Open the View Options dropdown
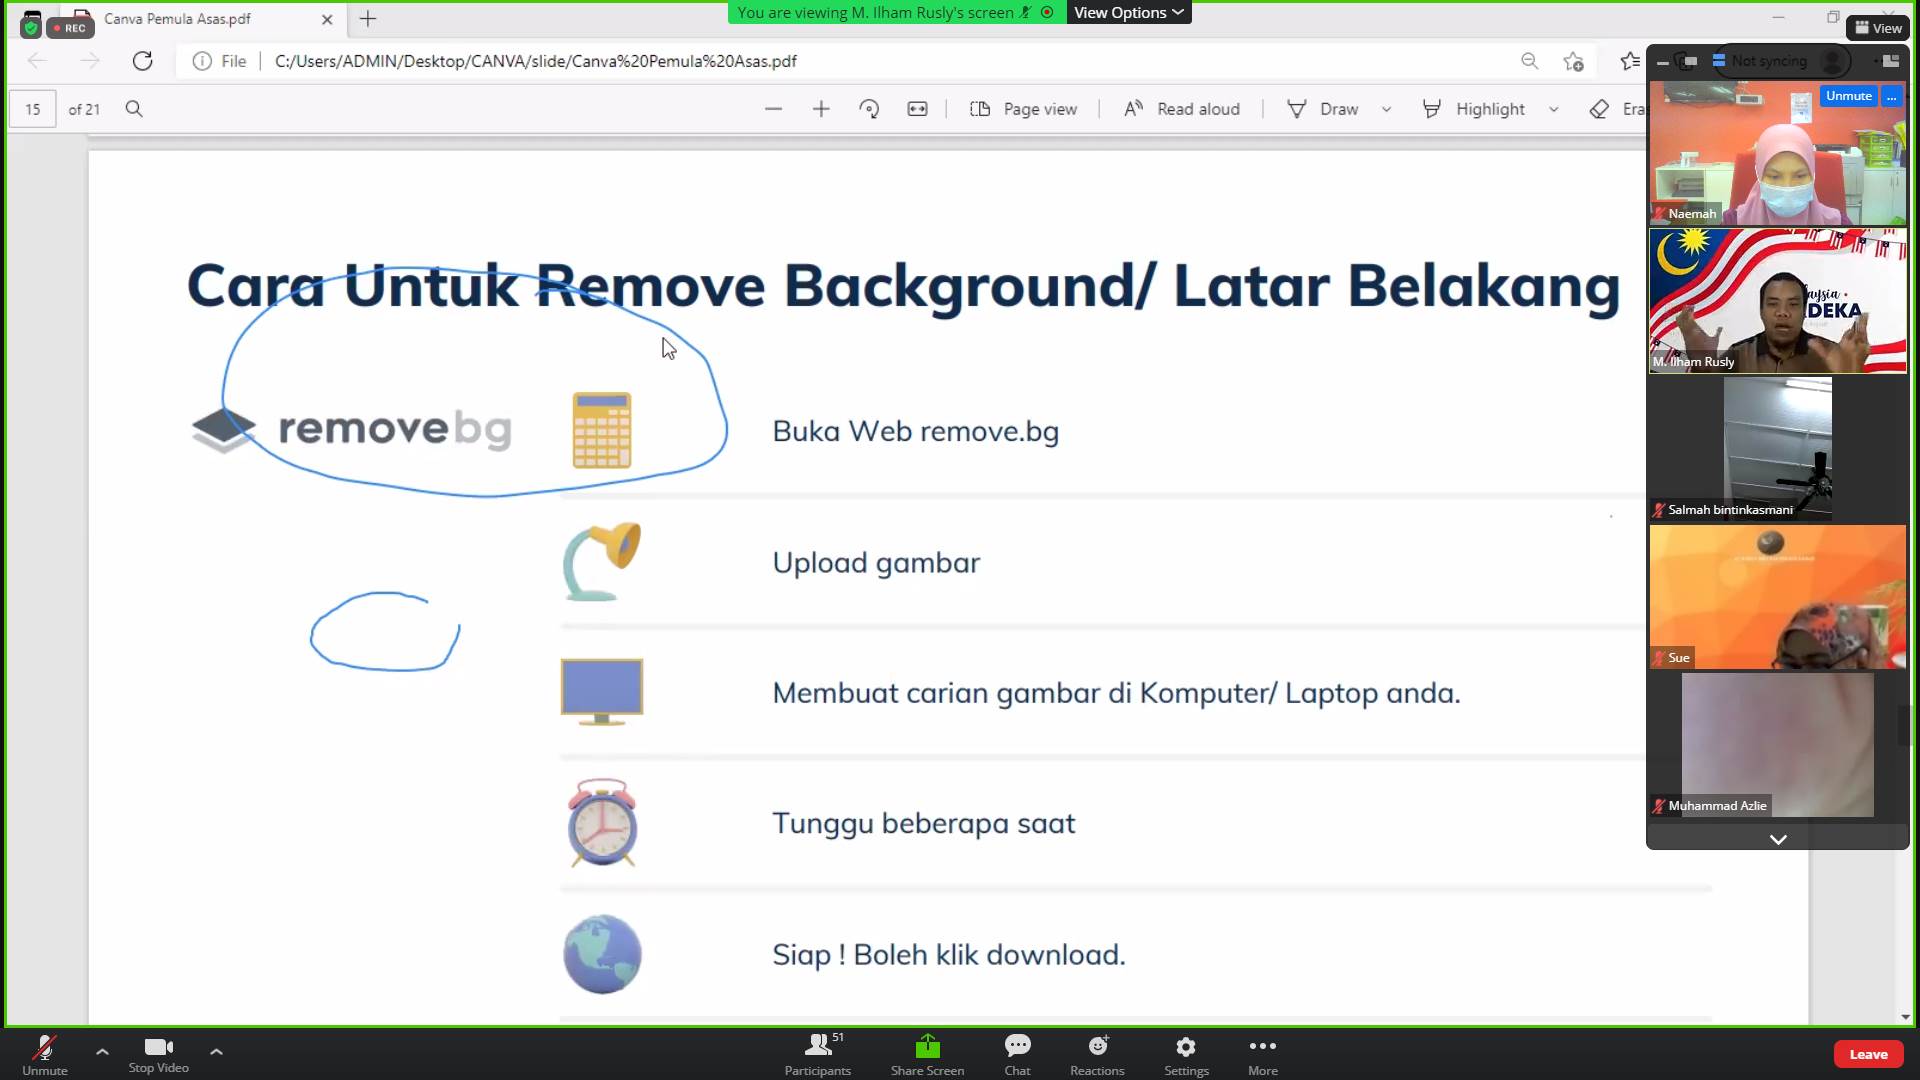 point(1129,12)
